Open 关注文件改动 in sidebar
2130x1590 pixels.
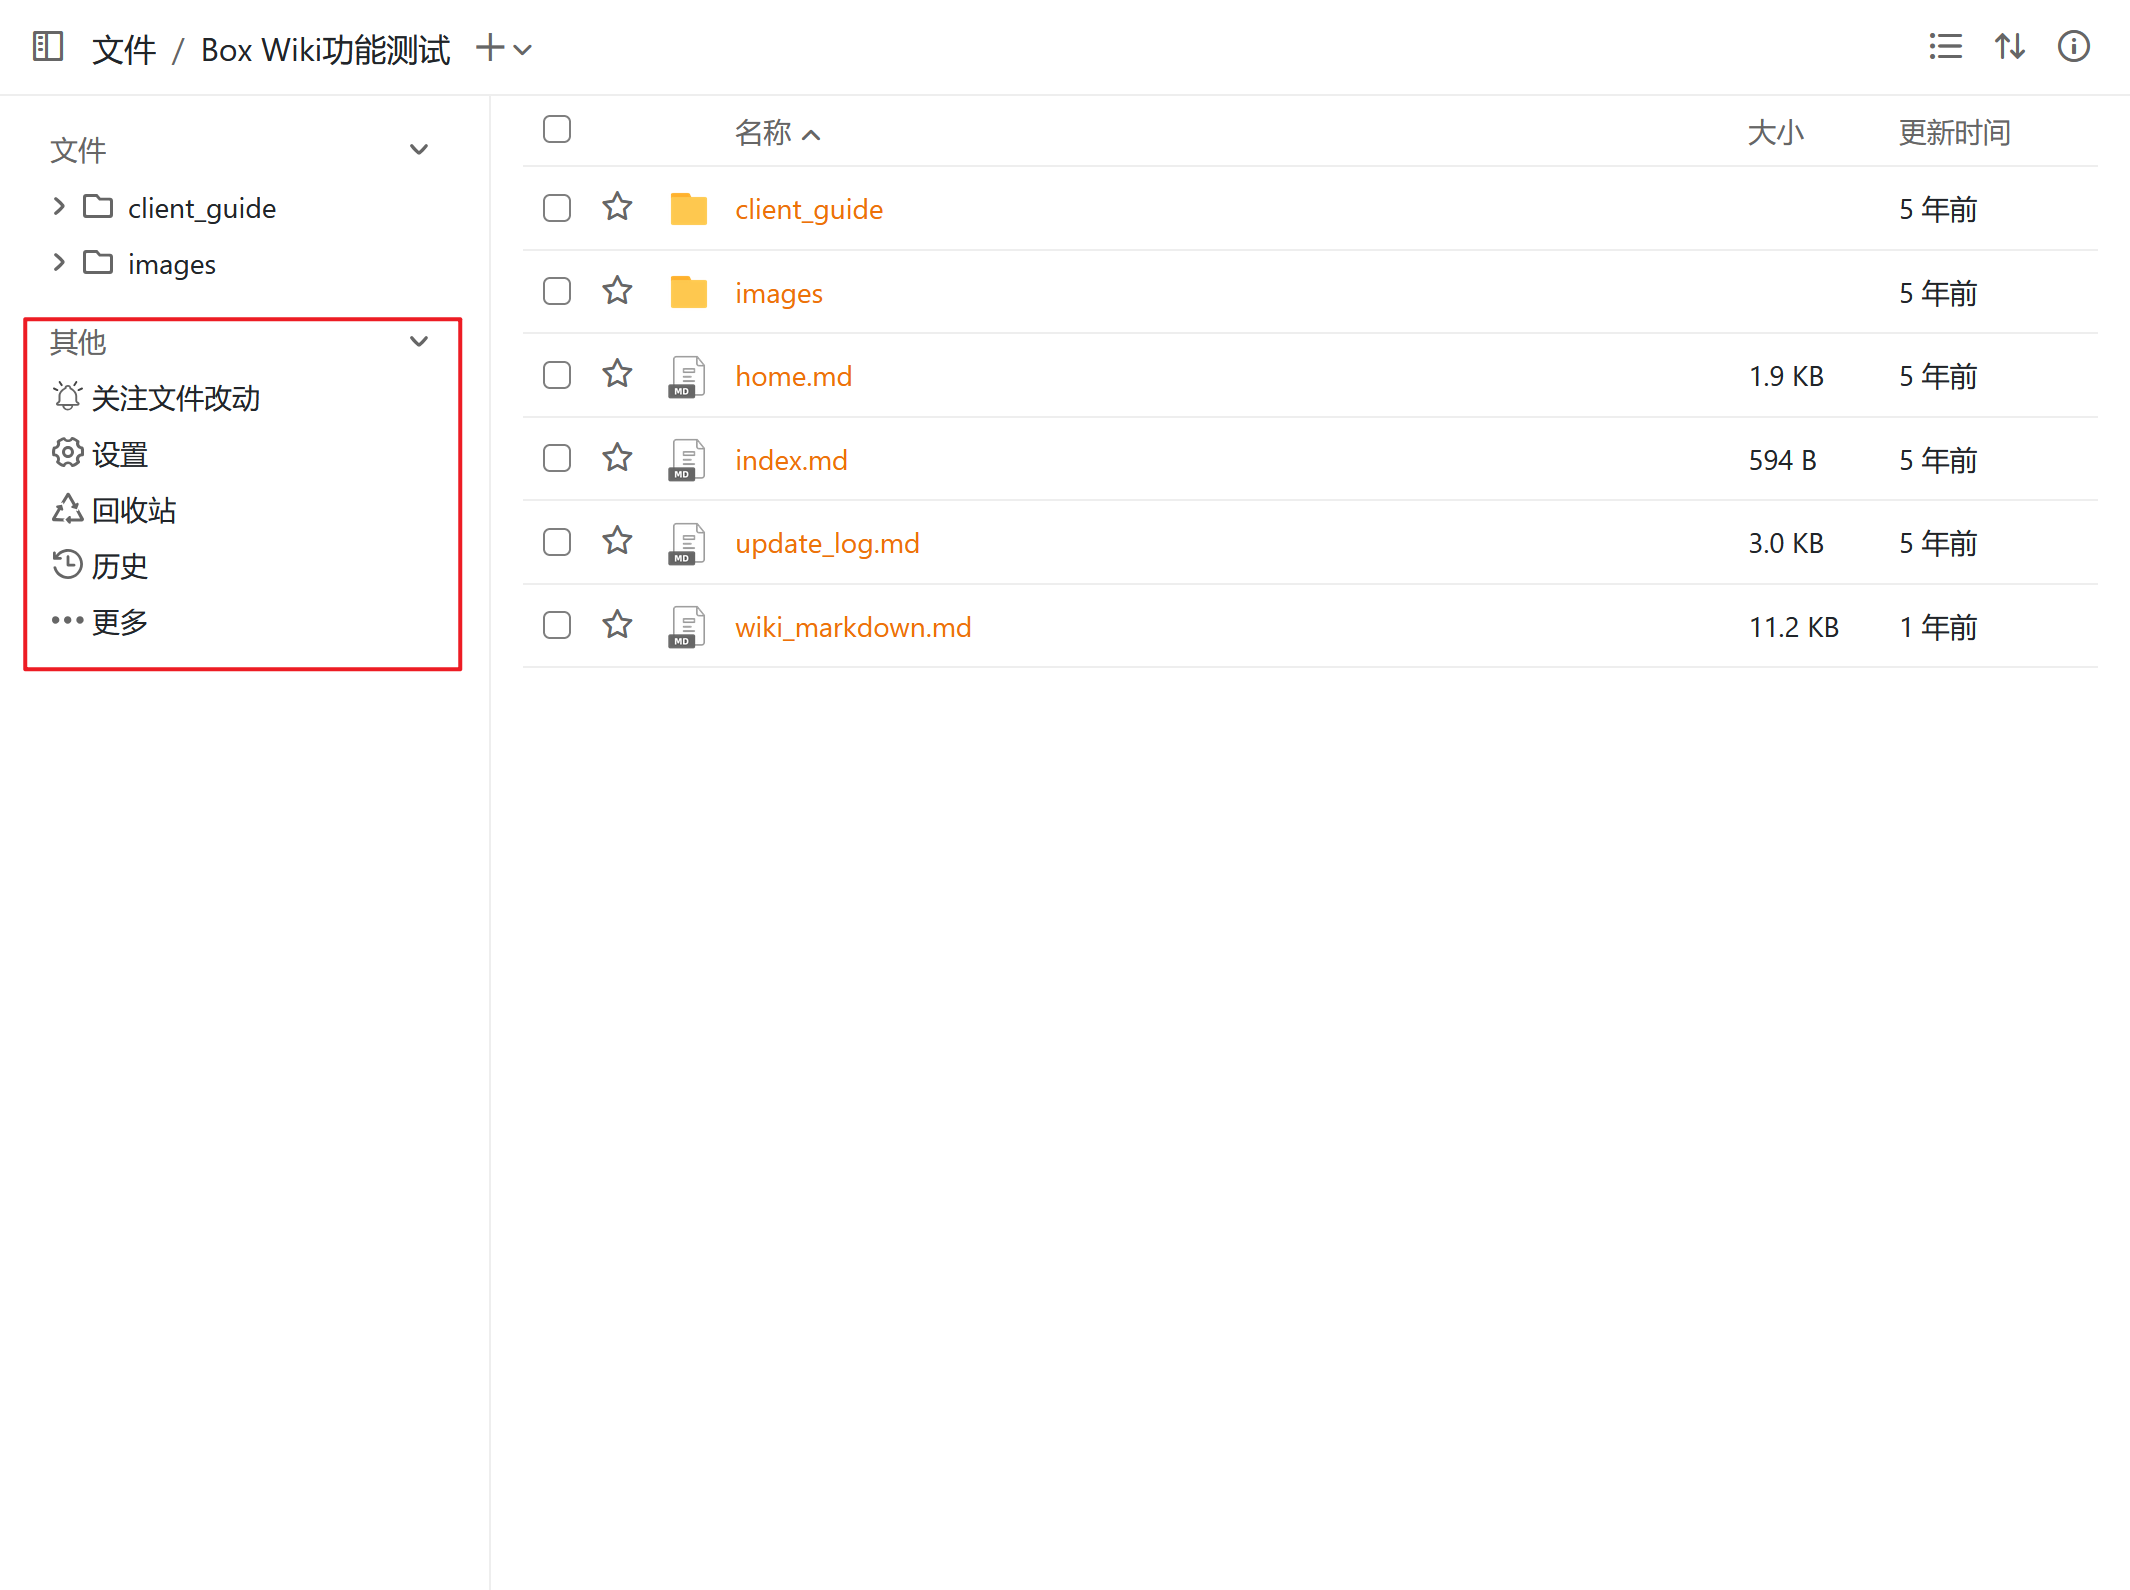[x=175, y=398]
